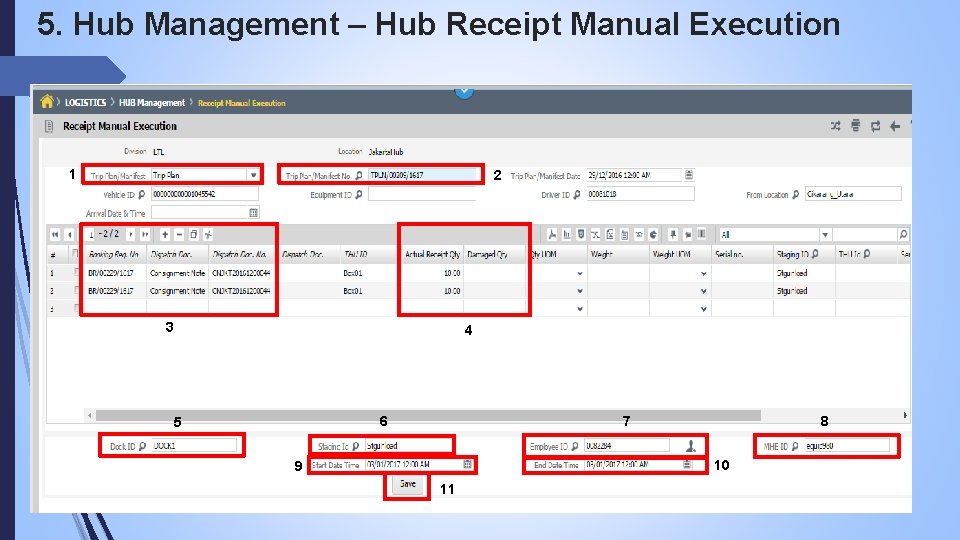Click the Dock ID search icon
The height and width of the screenshot is (540, 960).
pos(143,446)
